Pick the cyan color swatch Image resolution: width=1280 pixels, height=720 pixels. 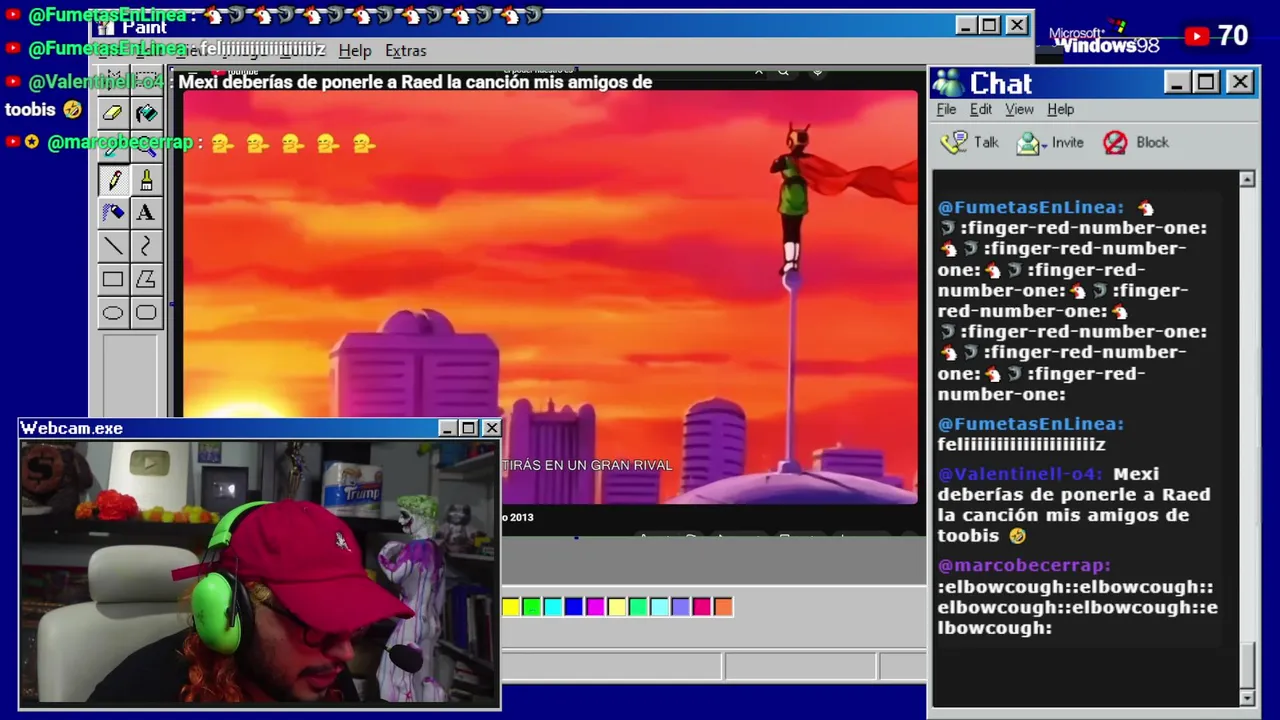point(553,606)
